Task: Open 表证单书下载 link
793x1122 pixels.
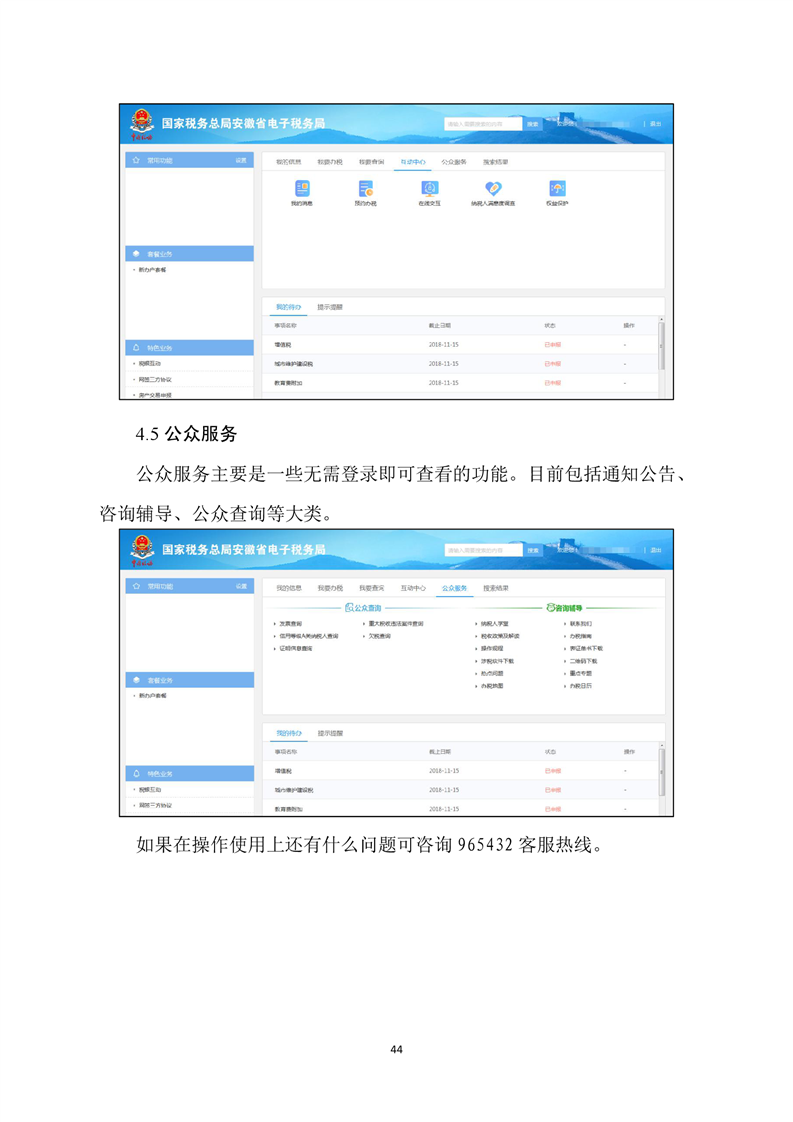Action: coord(586,648)
